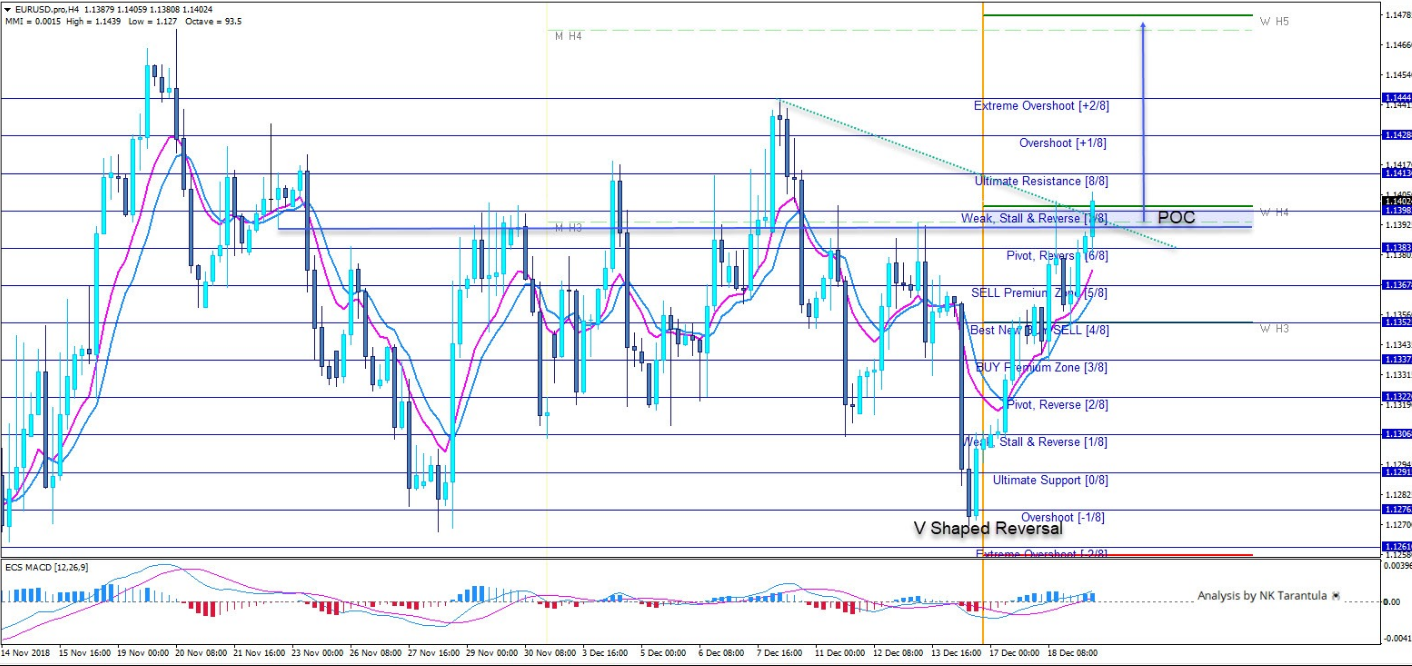The height and width of the screenshot is (666, 1412).
Task: Click the small icon beside NK Tarantula text
Action: [x=1335, y=596]
